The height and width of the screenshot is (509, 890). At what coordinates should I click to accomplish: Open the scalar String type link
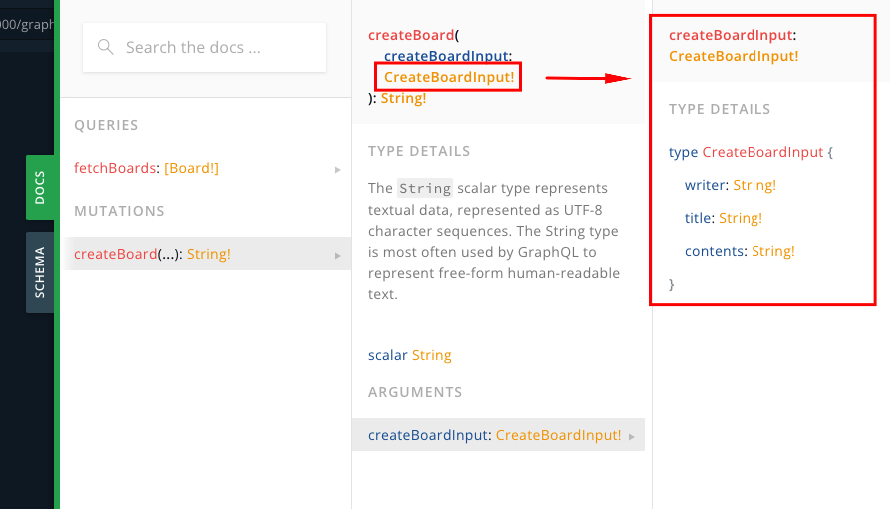click(431, 355)
